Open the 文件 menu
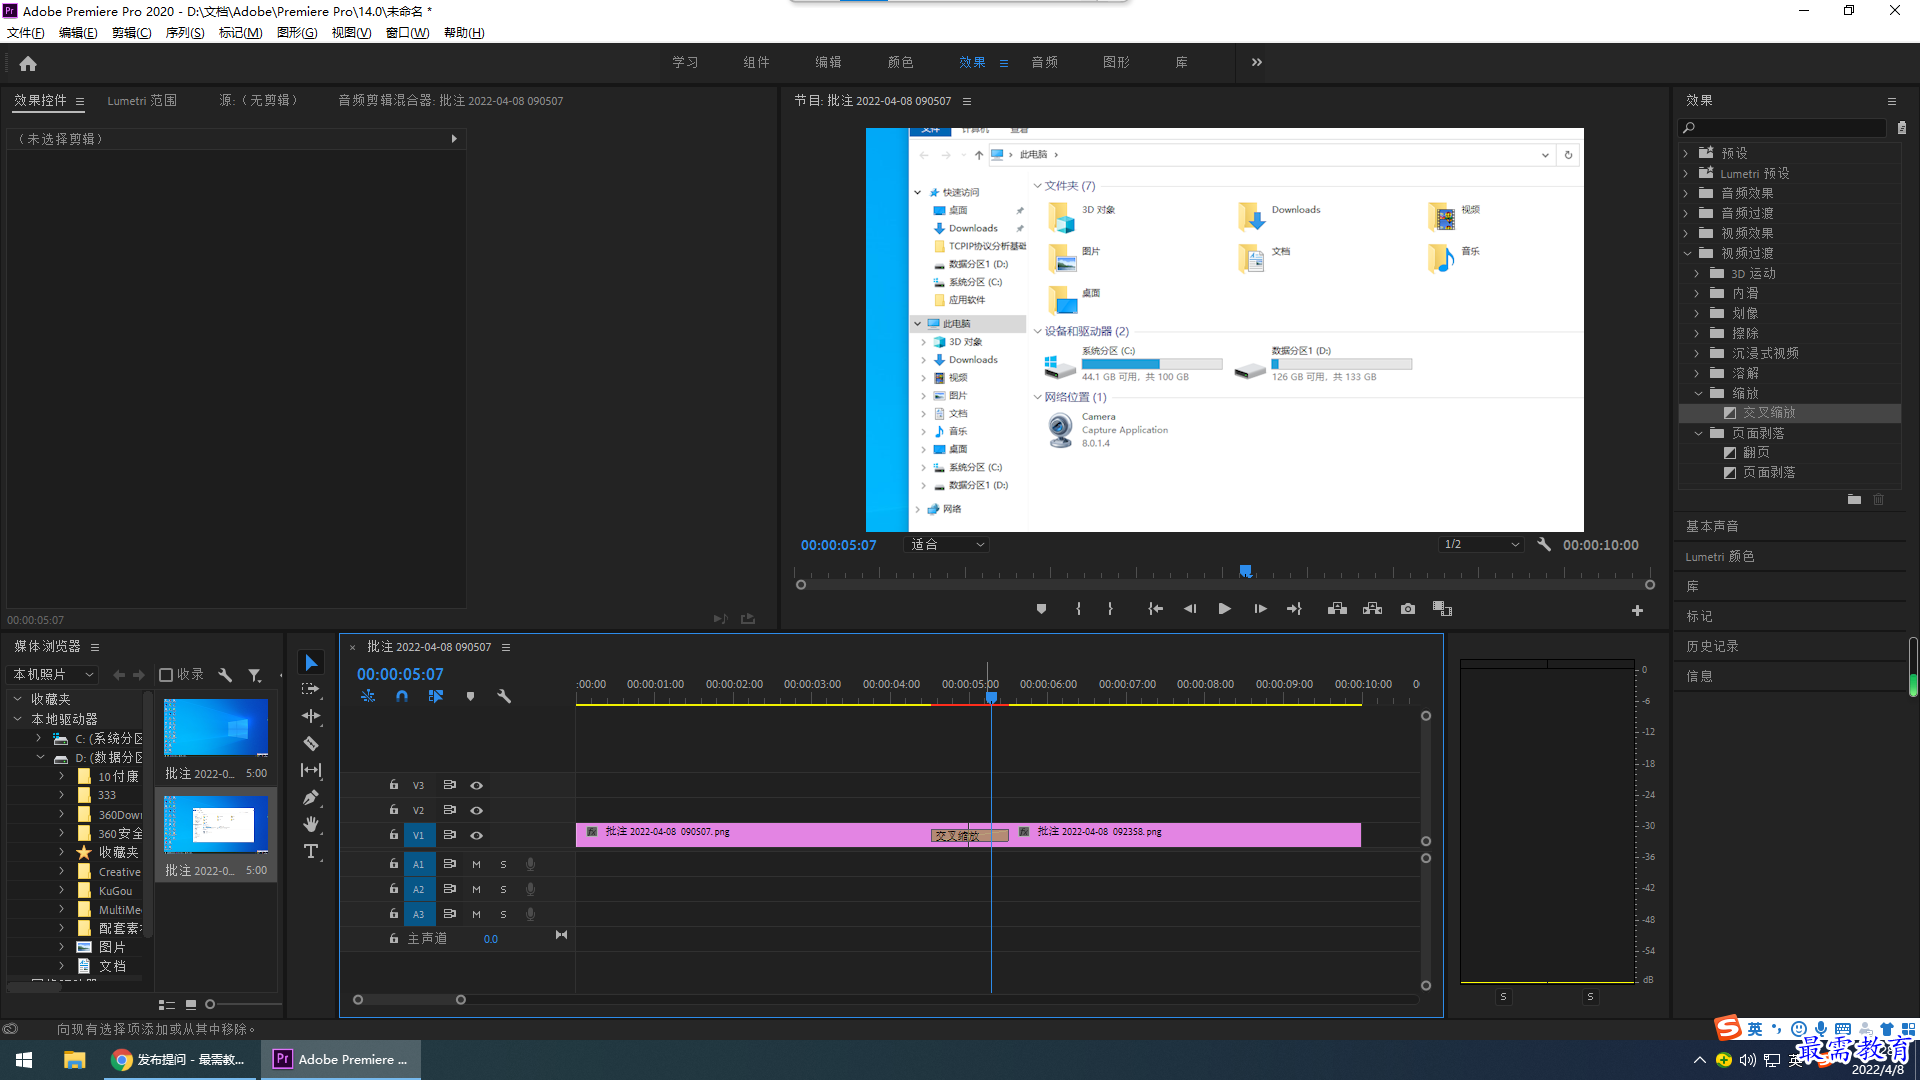1920x1080 pixels. (25, 33)
